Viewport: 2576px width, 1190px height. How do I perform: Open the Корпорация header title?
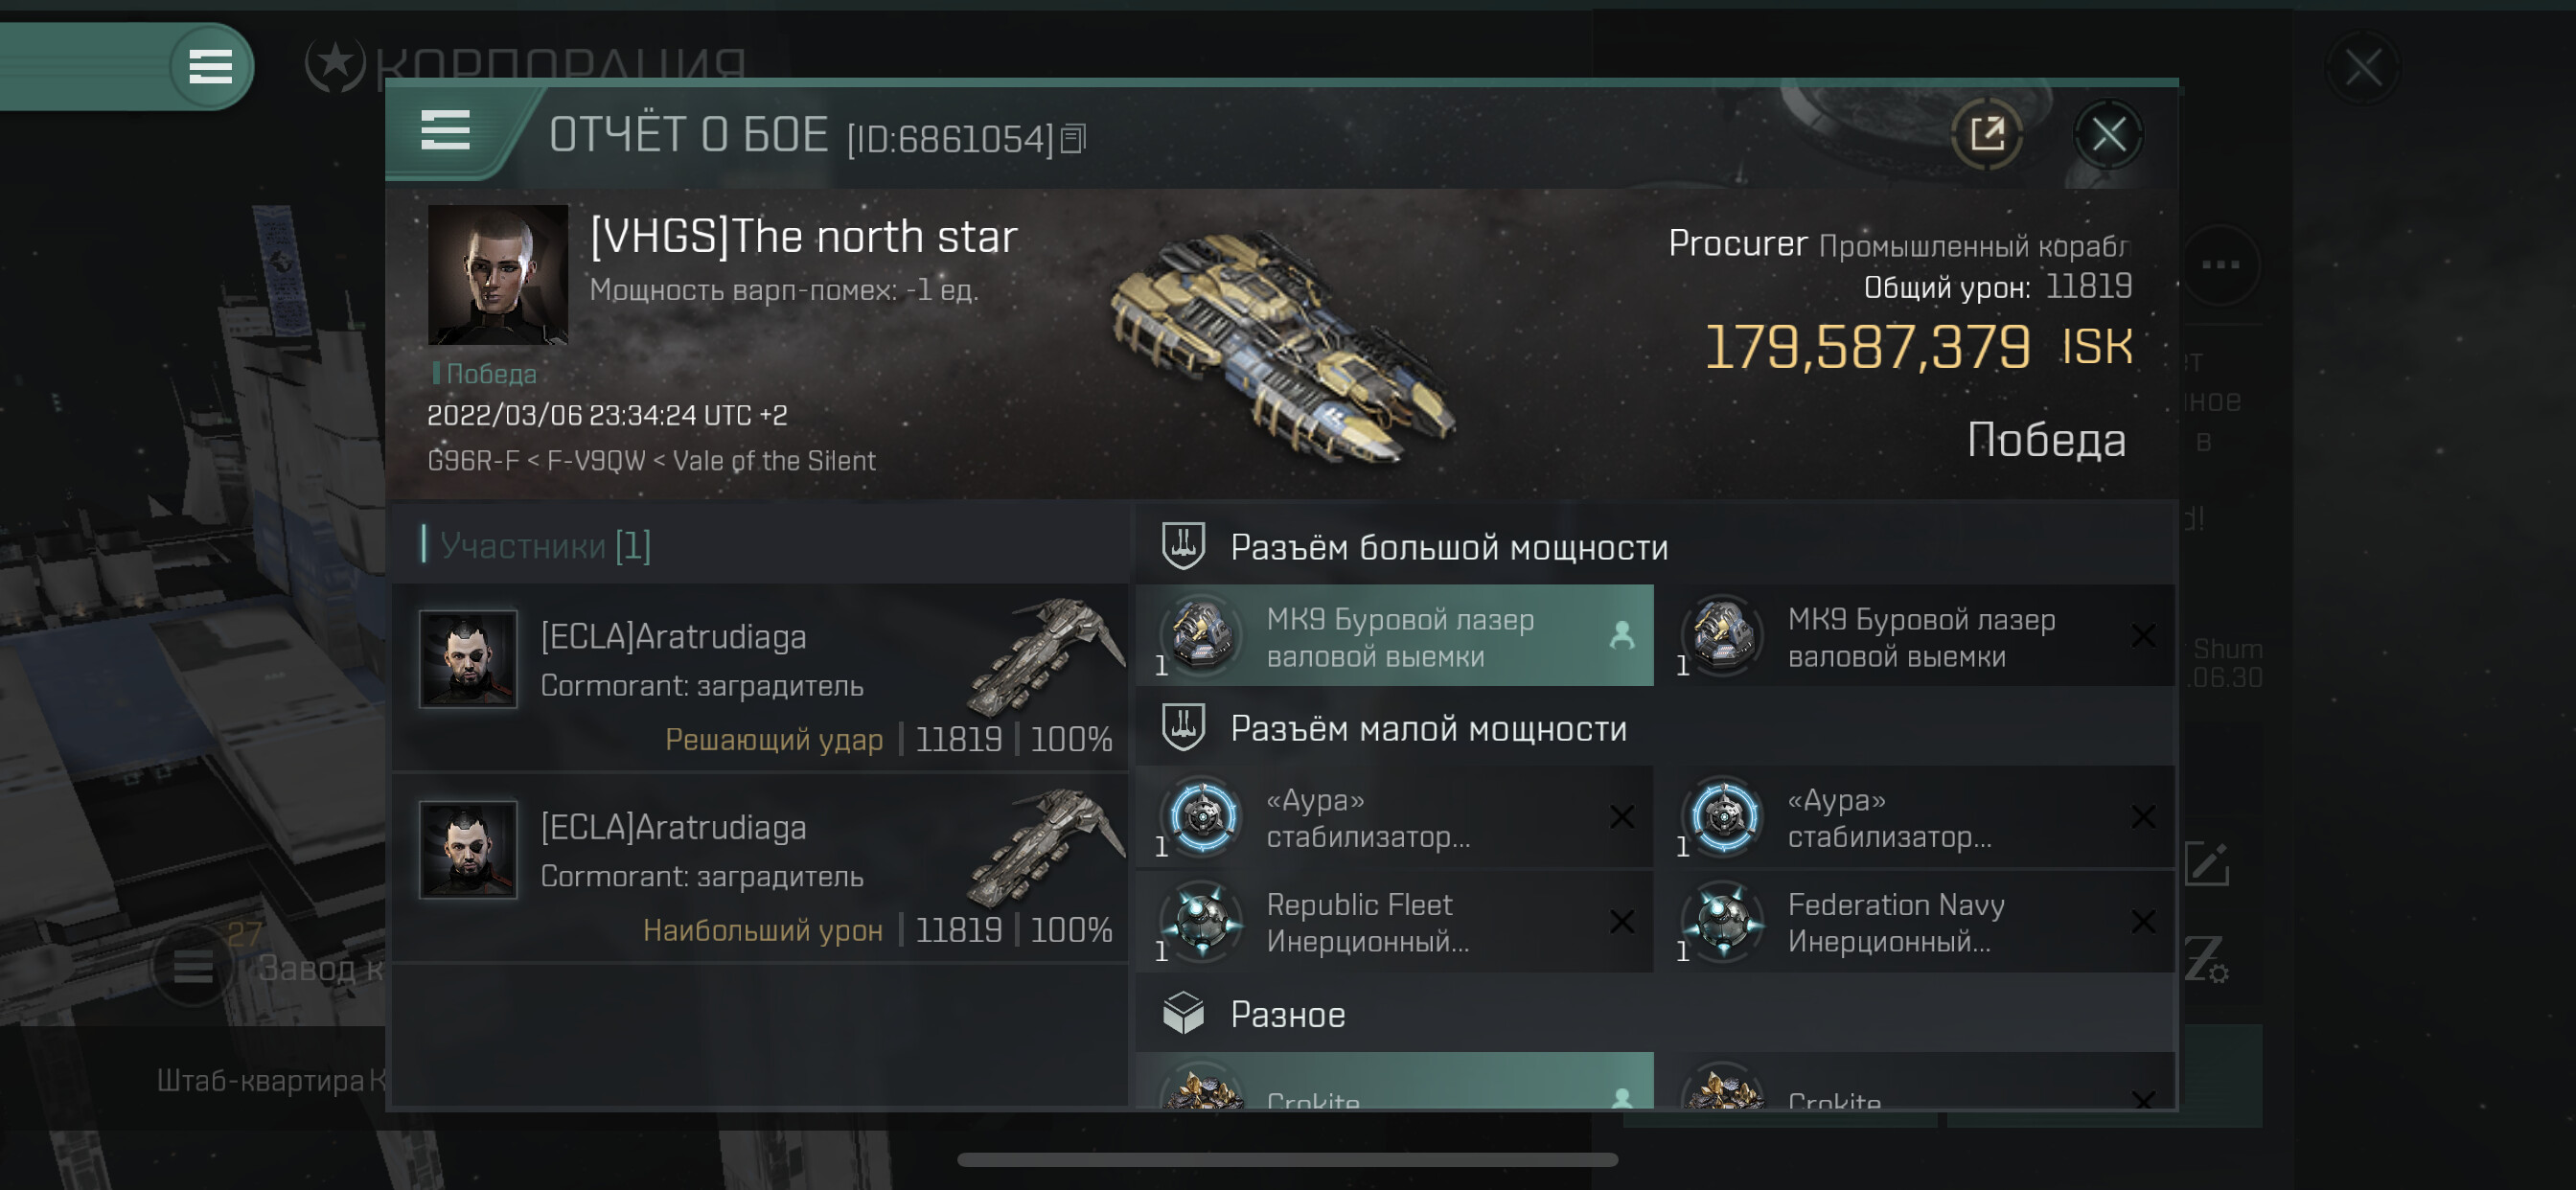click(x=560, y=66)
